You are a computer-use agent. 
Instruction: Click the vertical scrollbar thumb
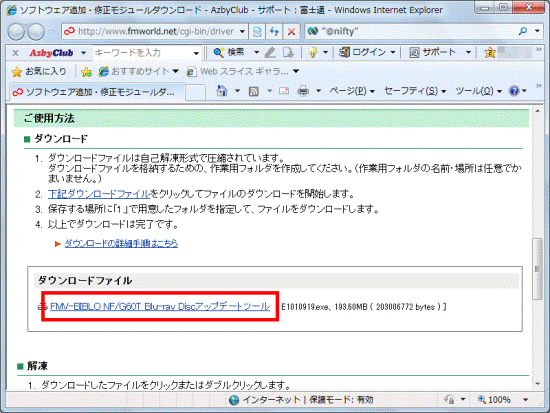537,269
